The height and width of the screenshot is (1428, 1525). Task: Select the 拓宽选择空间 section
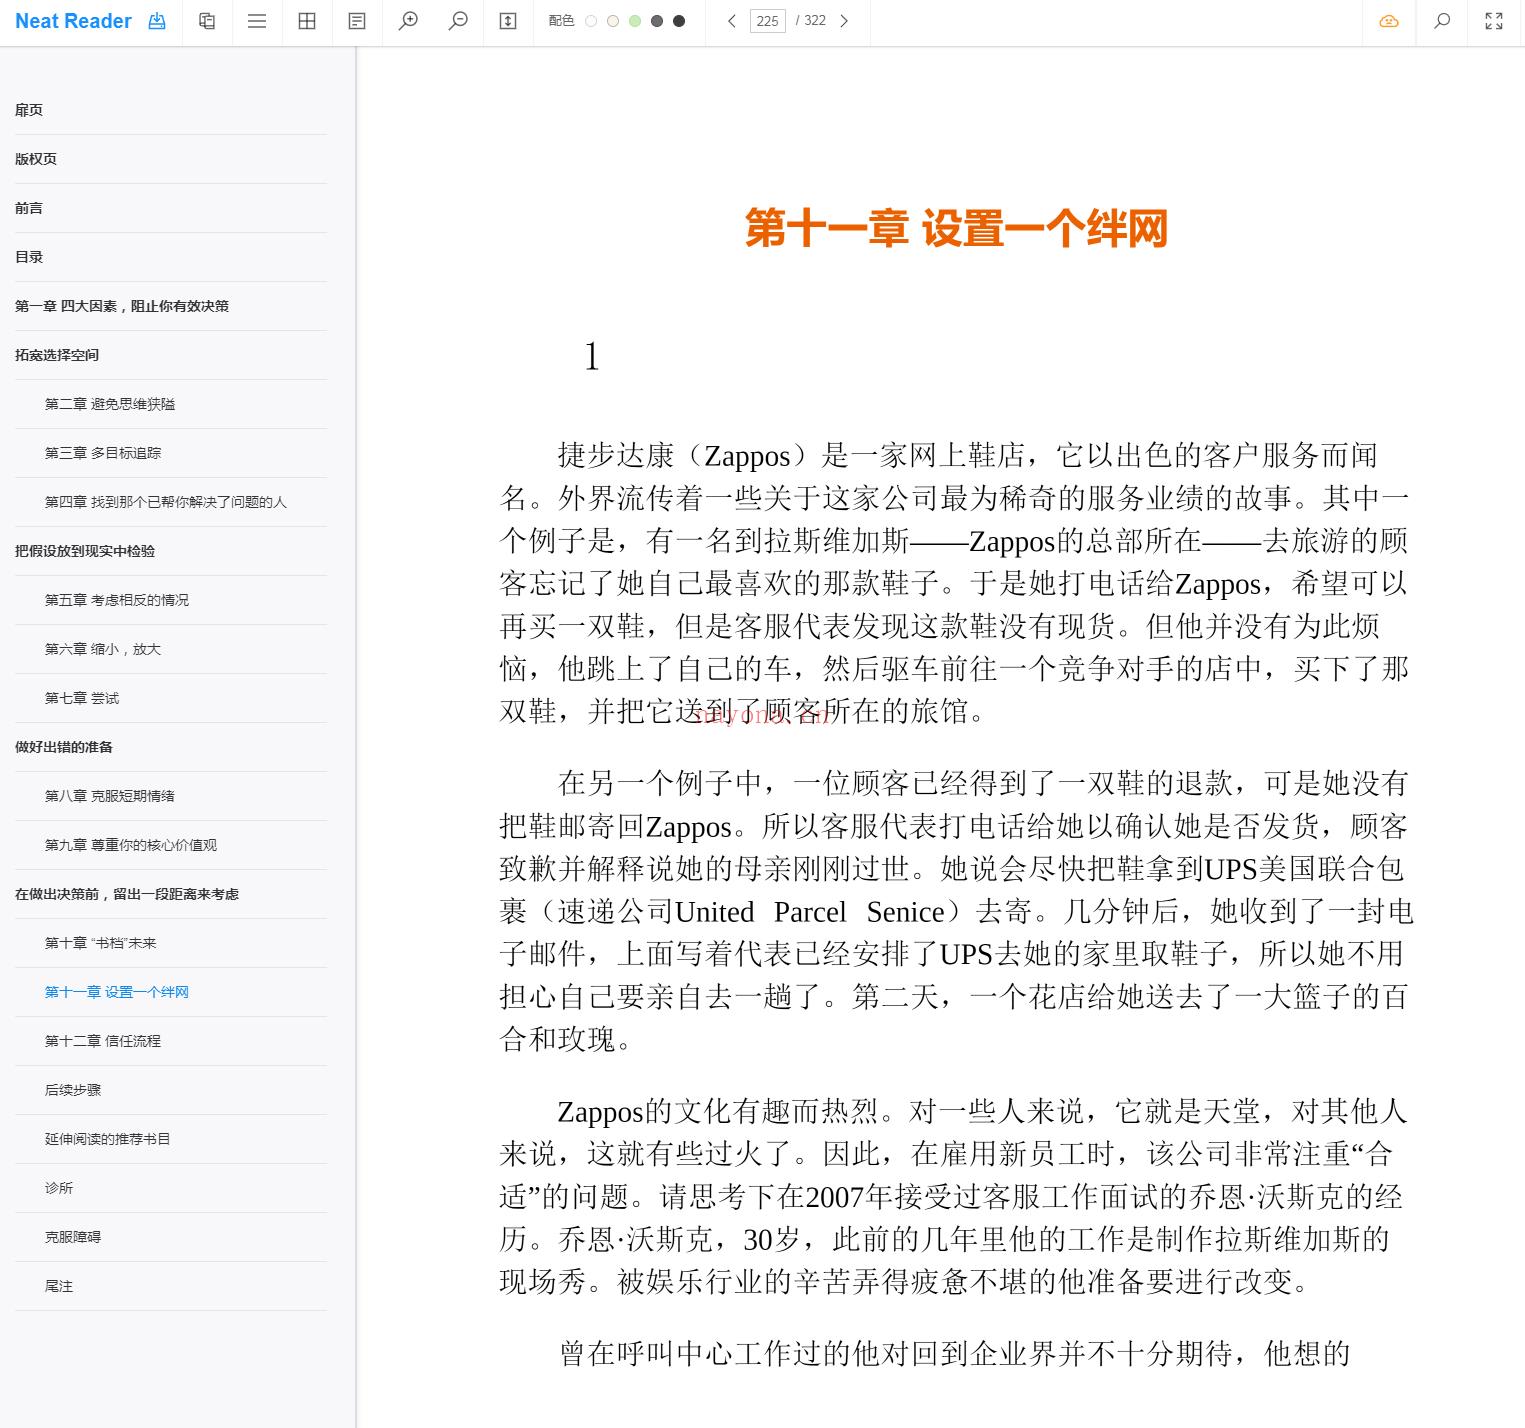(x=57, y=355)
